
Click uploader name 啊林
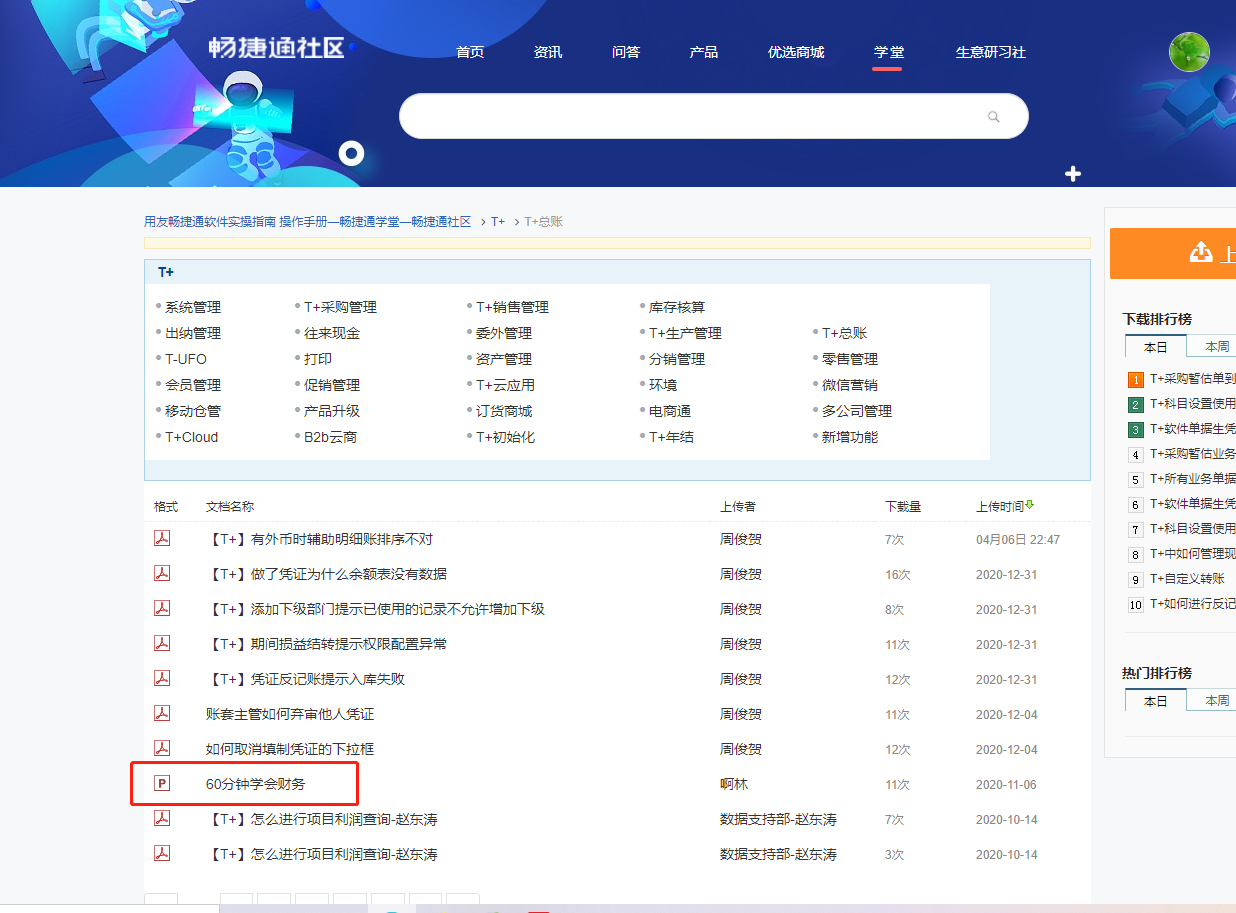[734, 784]
